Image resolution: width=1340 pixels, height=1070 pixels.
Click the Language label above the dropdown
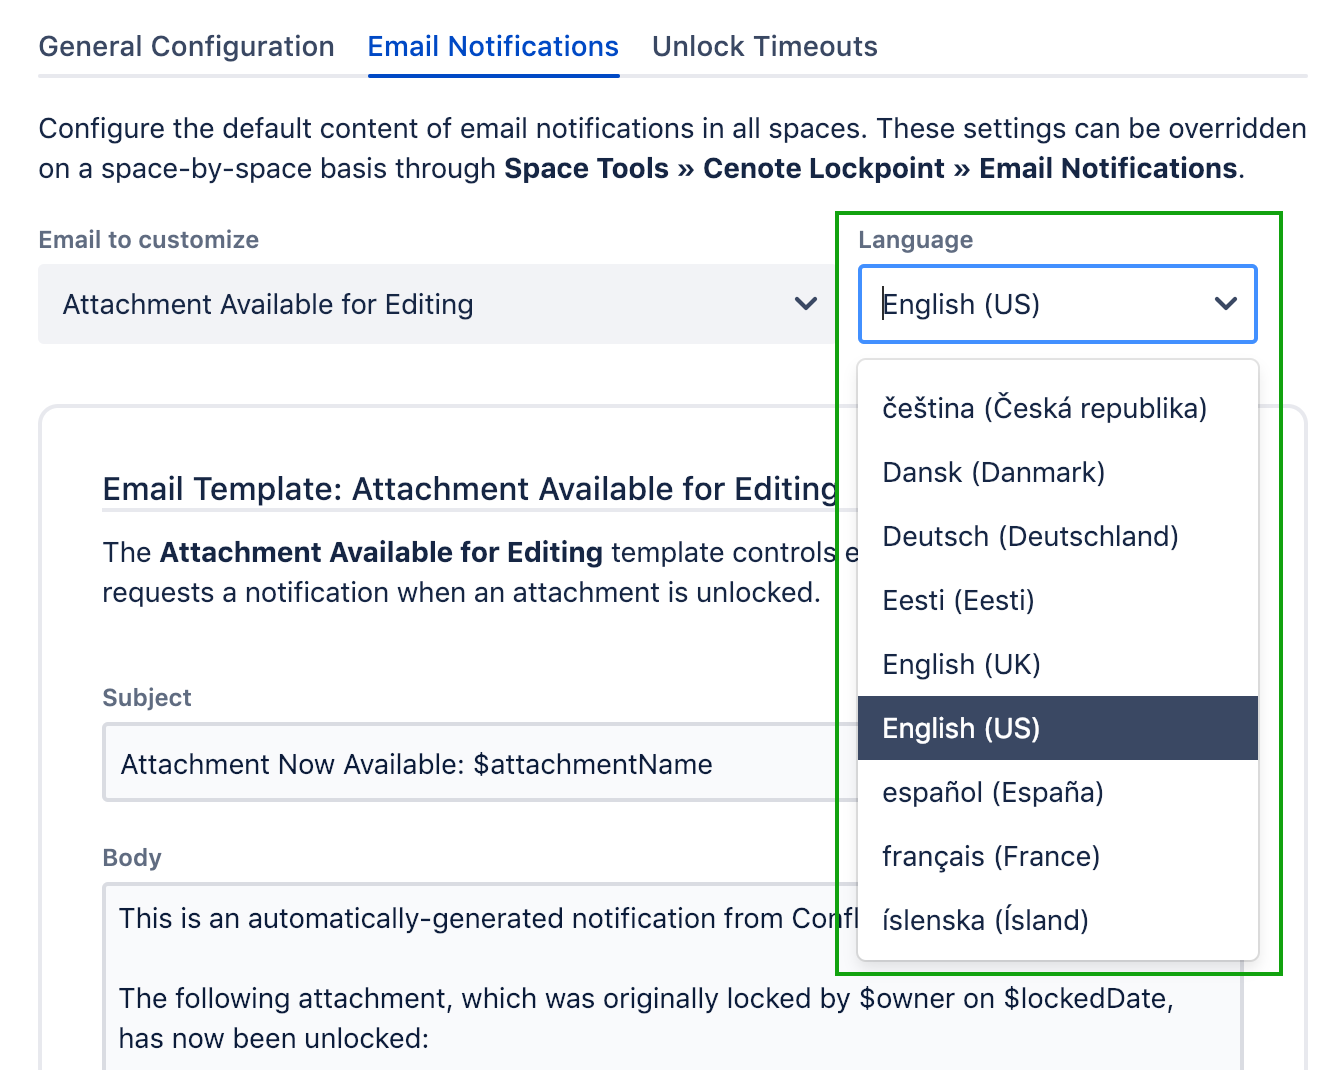(915, 240)
